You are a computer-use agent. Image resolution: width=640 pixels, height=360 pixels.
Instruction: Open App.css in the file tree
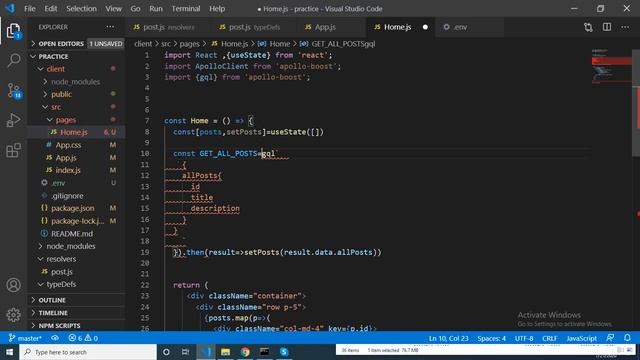[76, 145]
